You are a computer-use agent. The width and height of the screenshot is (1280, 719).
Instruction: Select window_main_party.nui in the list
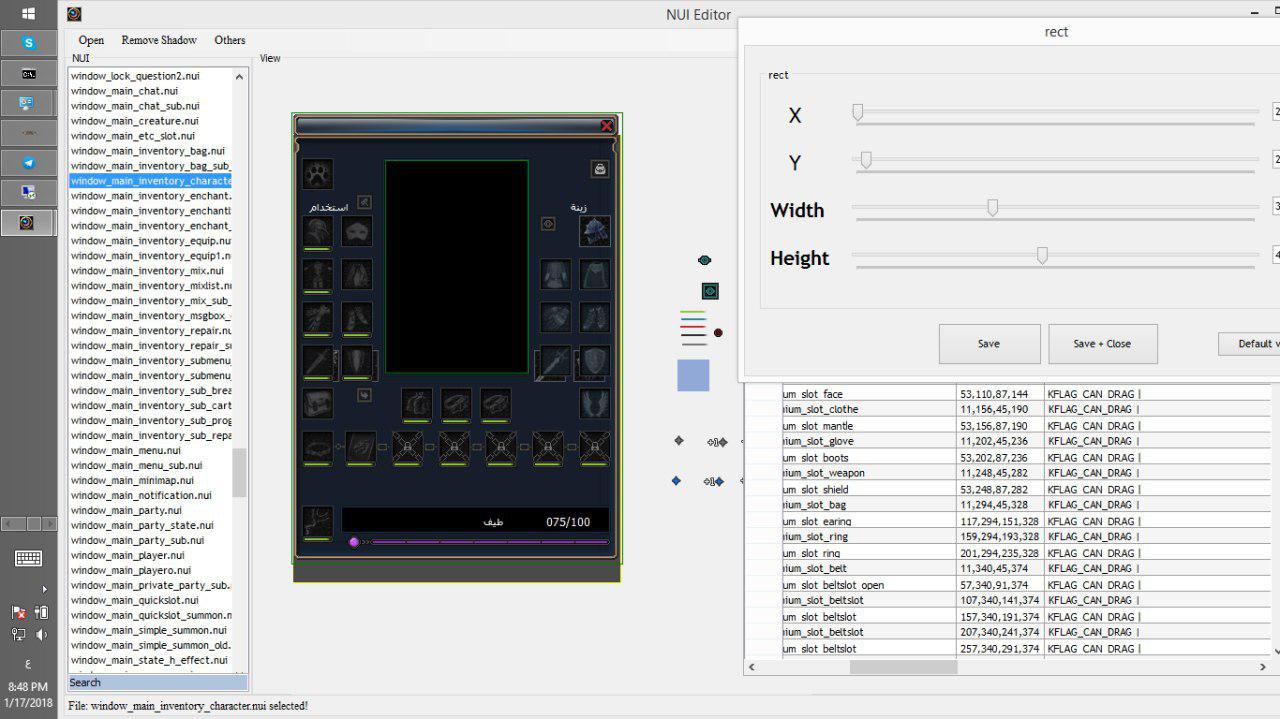coord(126,511)
